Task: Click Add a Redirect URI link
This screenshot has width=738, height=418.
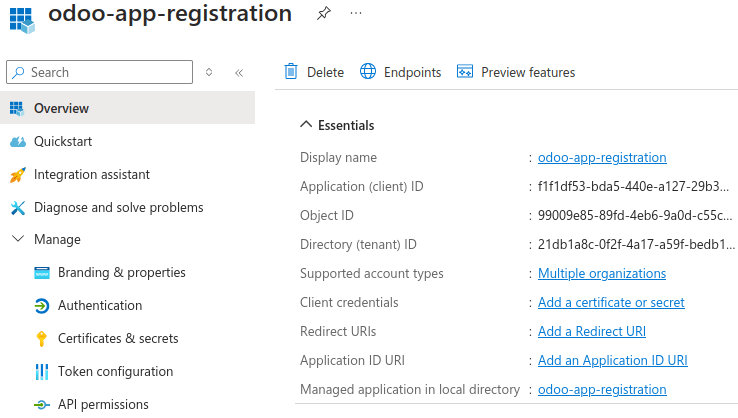Action: tap(591, 331)
